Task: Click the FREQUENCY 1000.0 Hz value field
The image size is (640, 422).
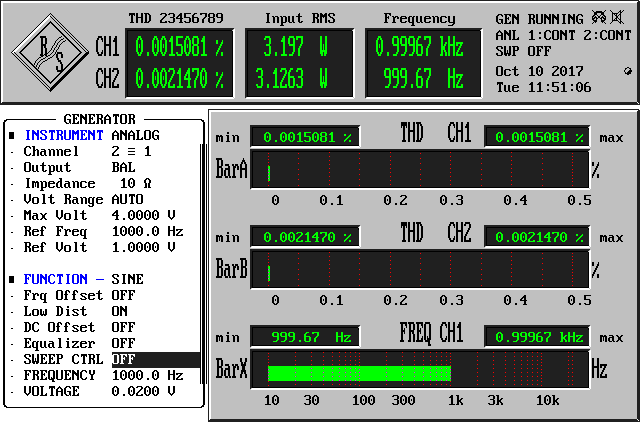Action: [147, 375]
